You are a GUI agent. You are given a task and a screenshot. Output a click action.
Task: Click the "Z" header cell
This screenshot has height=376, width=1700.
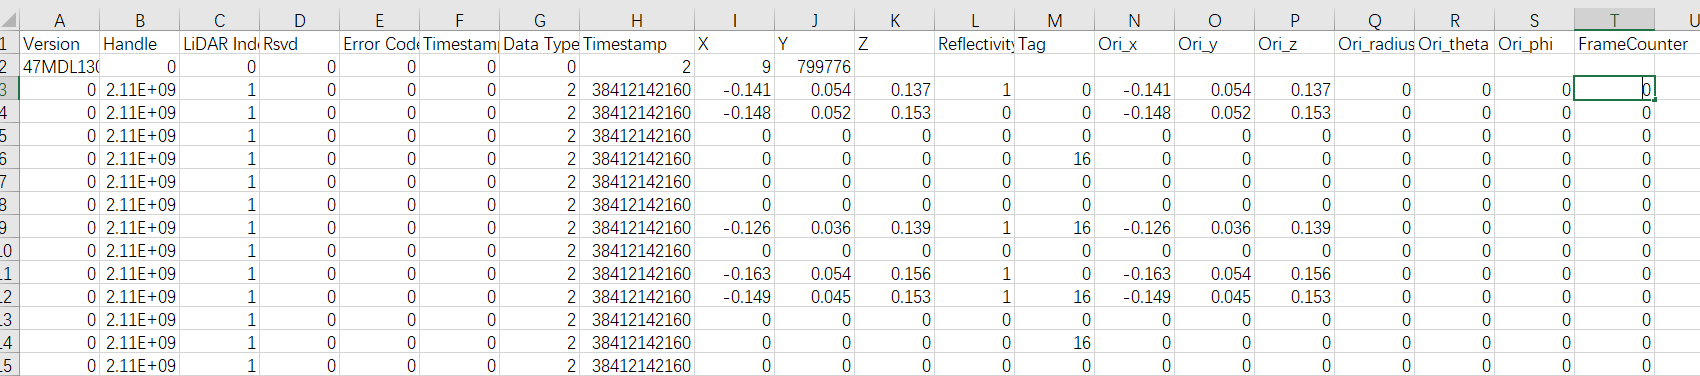tap(895, 43)
